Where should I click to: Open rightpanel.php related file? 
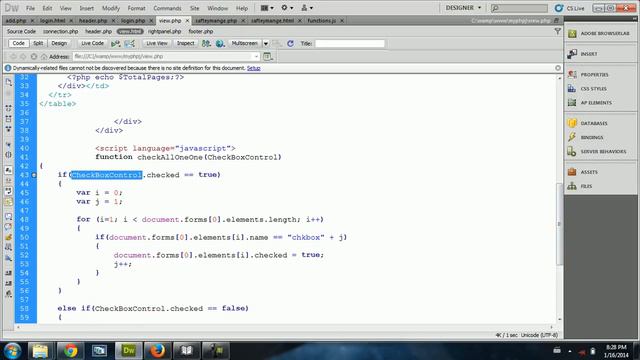coord(164,31)
